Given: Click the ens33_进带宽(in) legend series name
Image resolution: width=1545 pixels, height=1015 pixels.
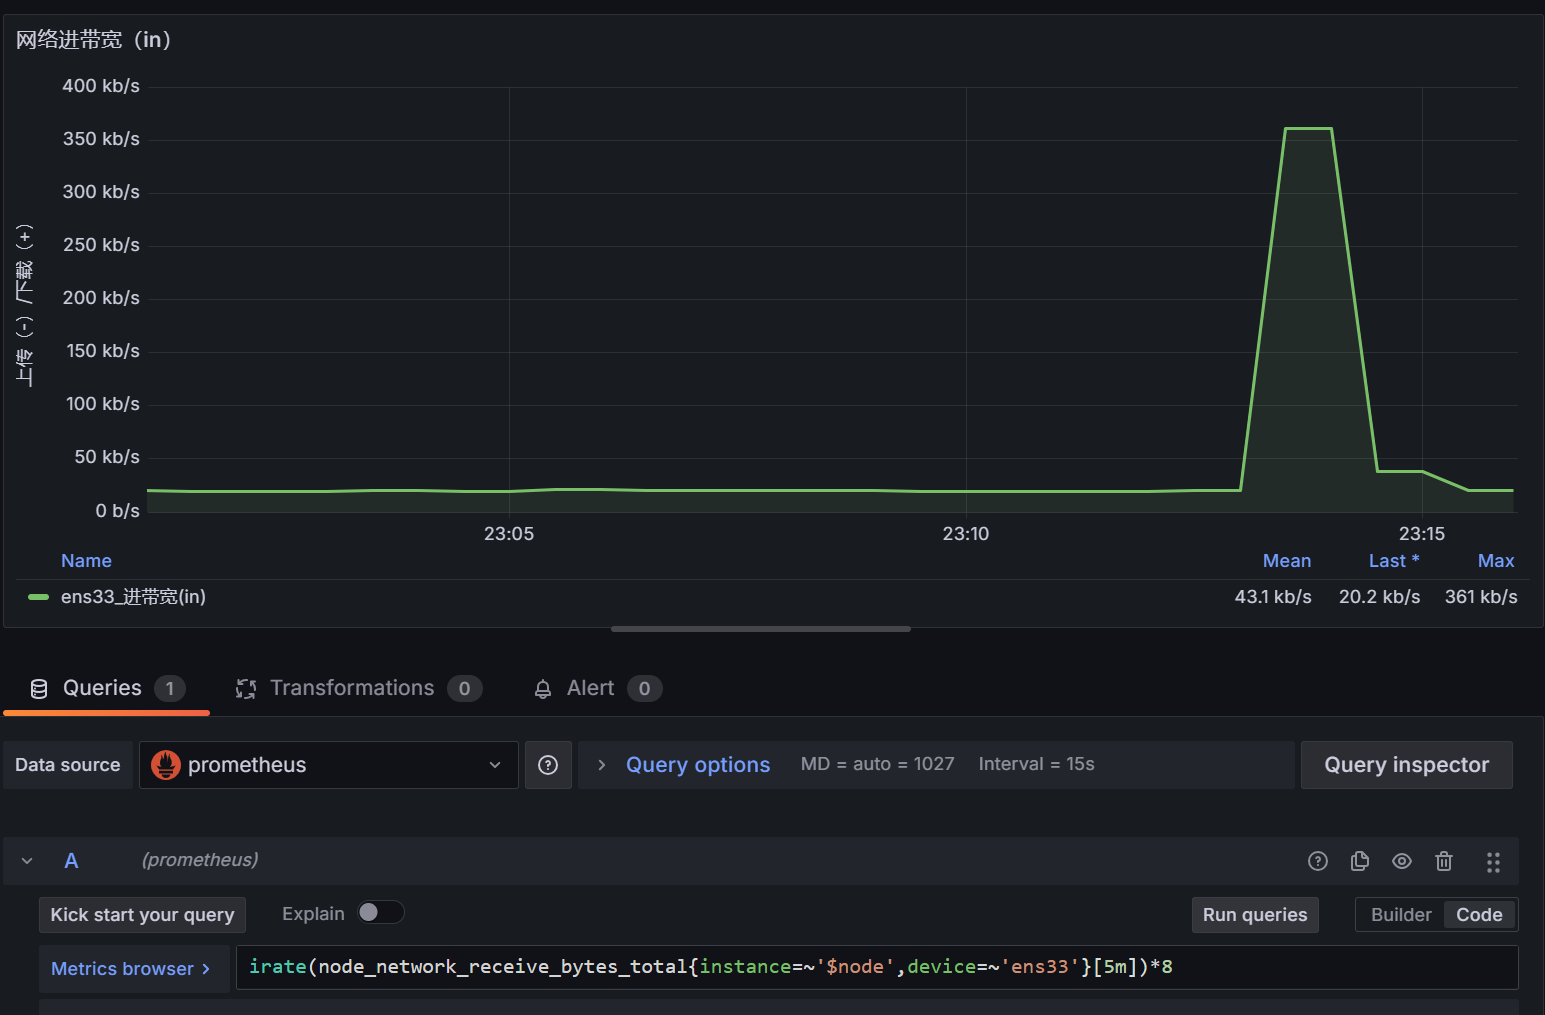Looking at the screenshot, I should pos(133,597).
